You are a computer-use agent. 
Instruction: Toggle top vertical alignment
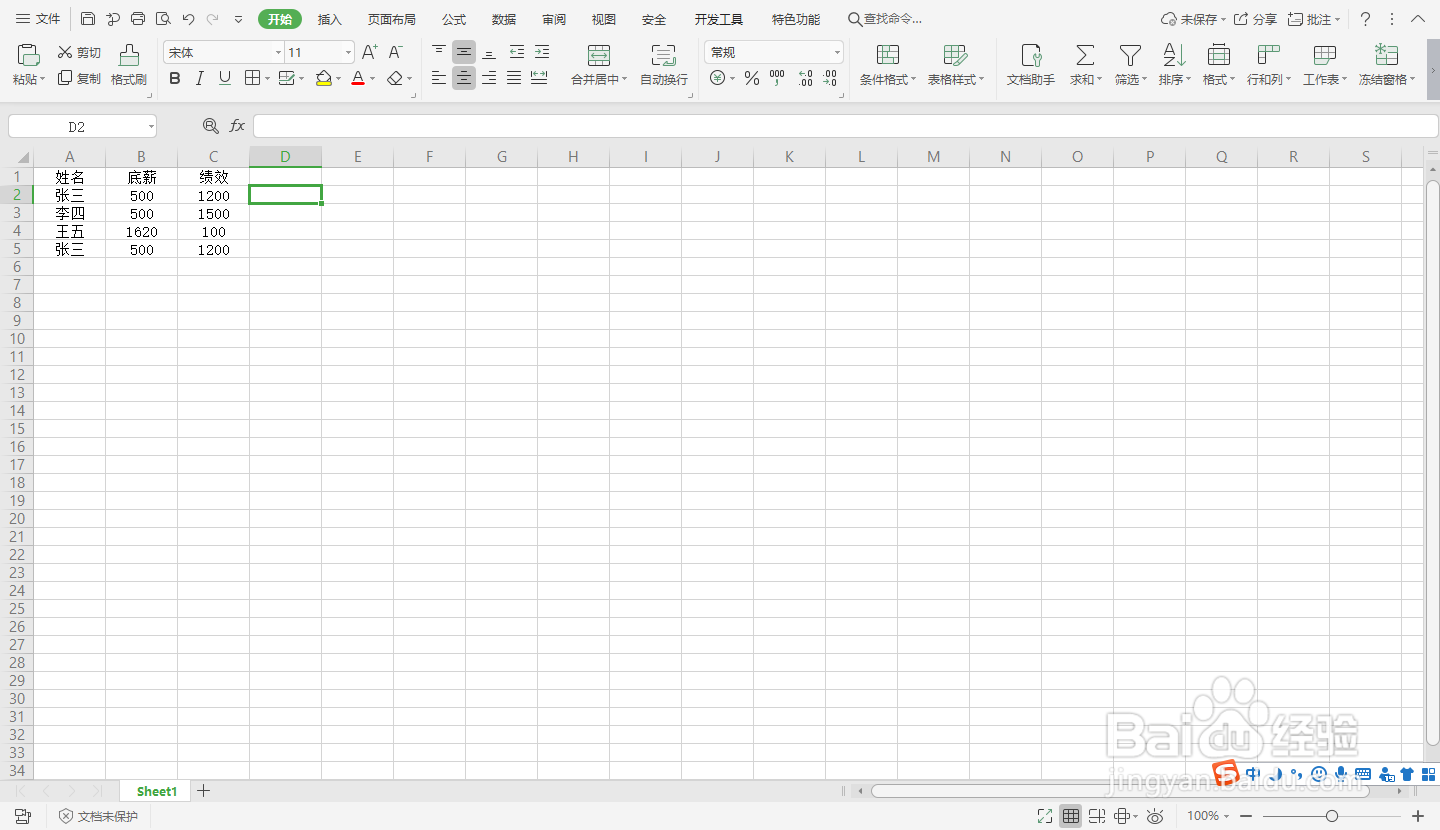439,52
